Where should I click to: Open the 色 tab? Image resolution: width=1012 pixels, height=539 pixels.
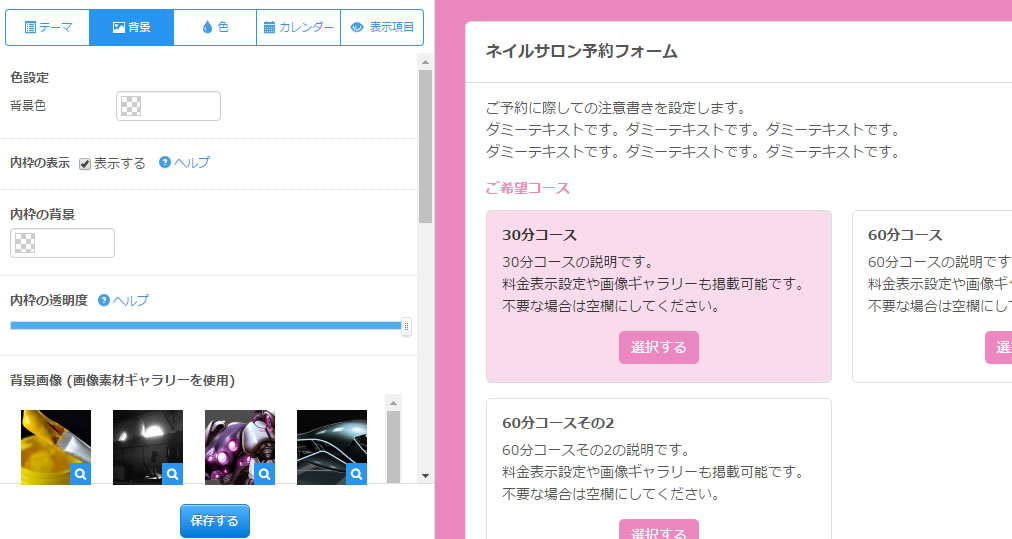coord(215,28)
